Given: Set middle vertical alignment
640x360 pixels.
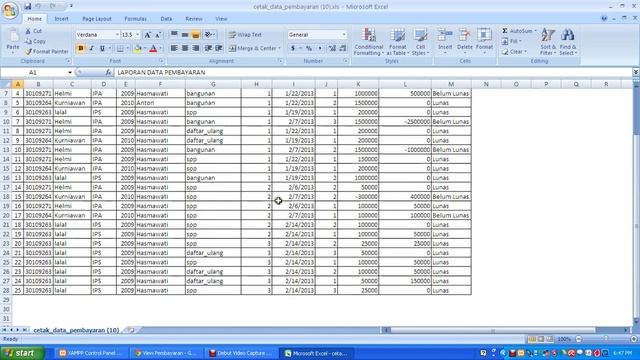Looking at the screenshot, I should 185,35.
